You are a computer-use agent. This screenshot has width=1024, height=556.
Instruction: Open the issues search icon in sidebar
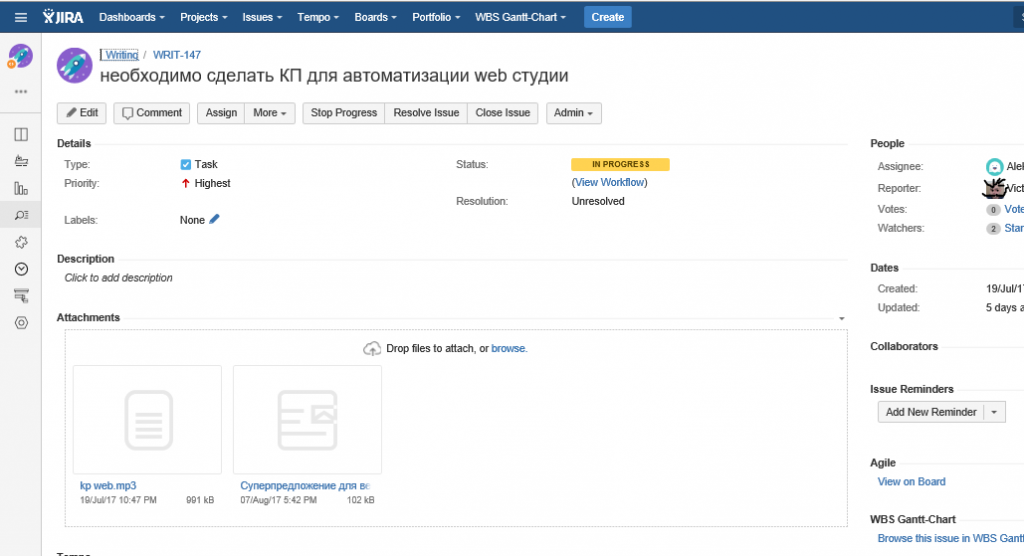pos(21,215)
